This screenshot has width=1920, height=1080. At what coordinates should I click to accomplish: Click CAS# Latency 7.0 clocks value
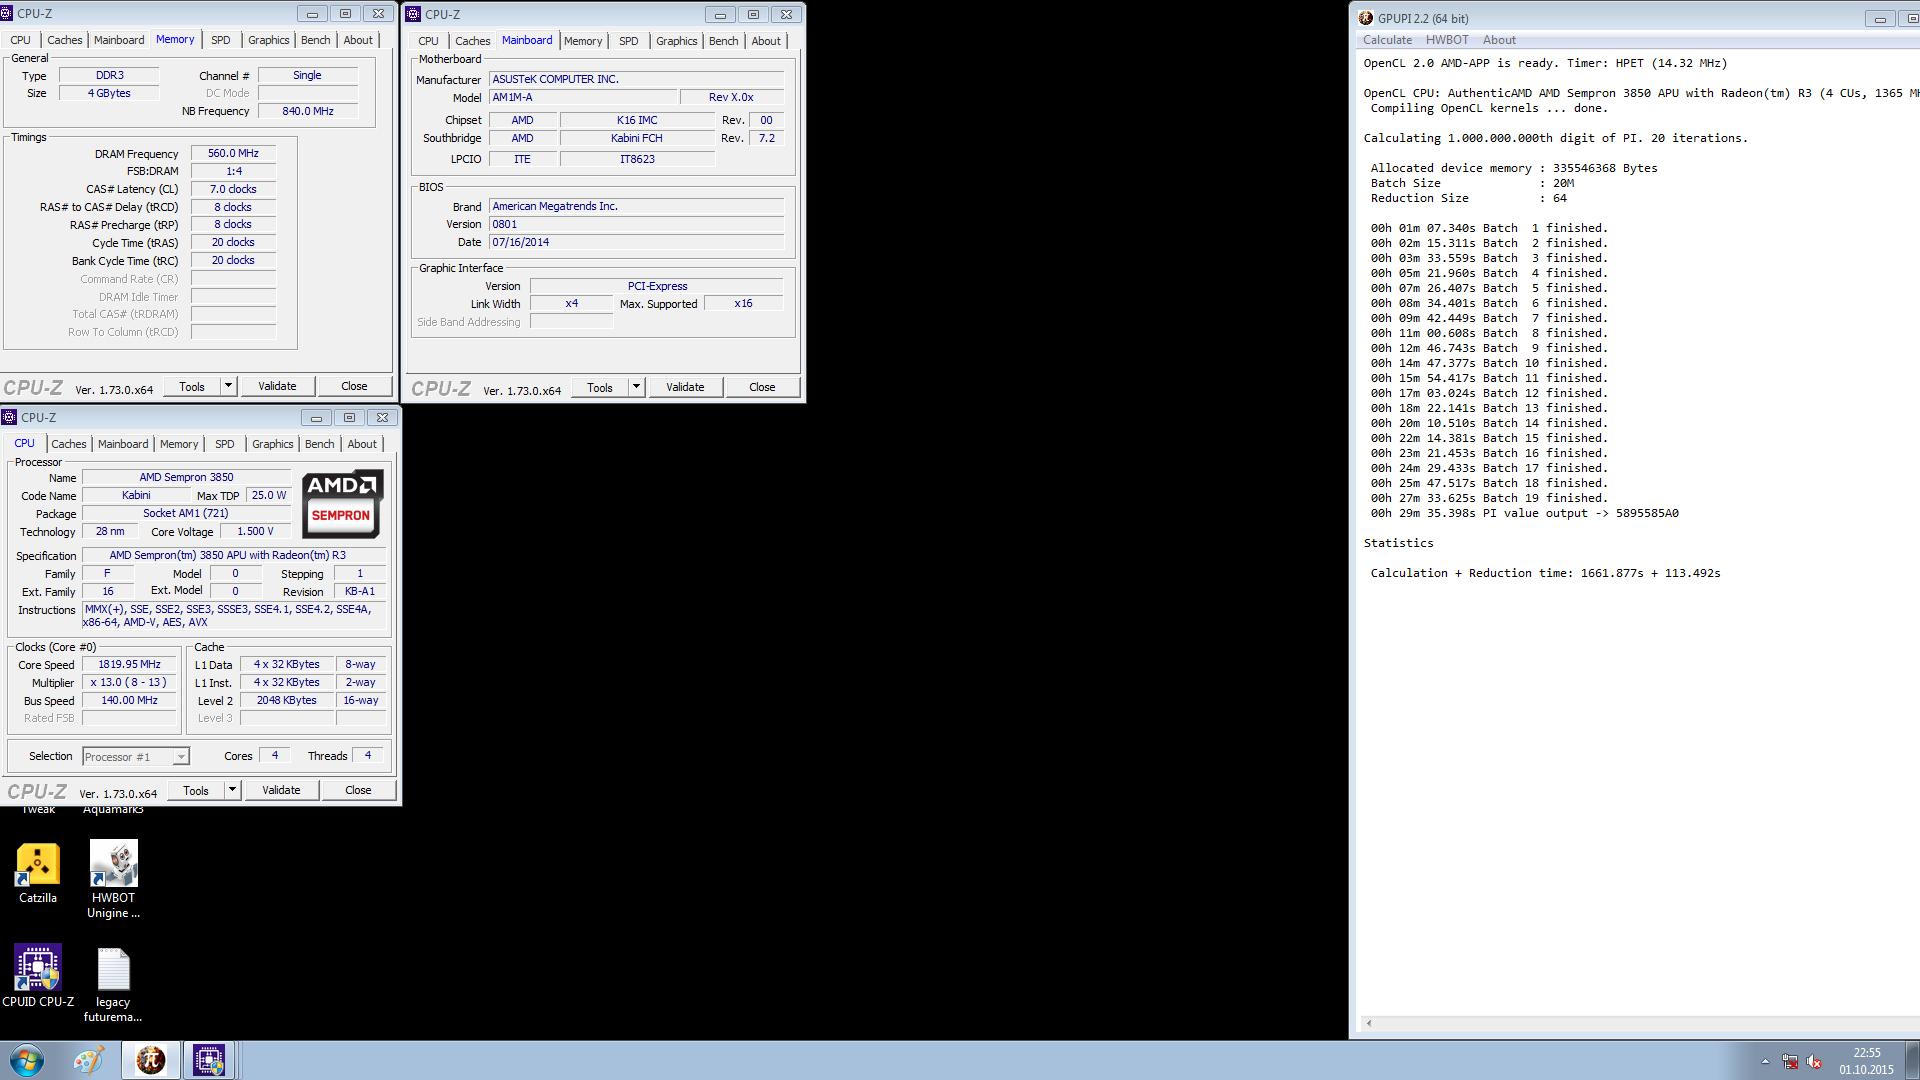point(233,189)
